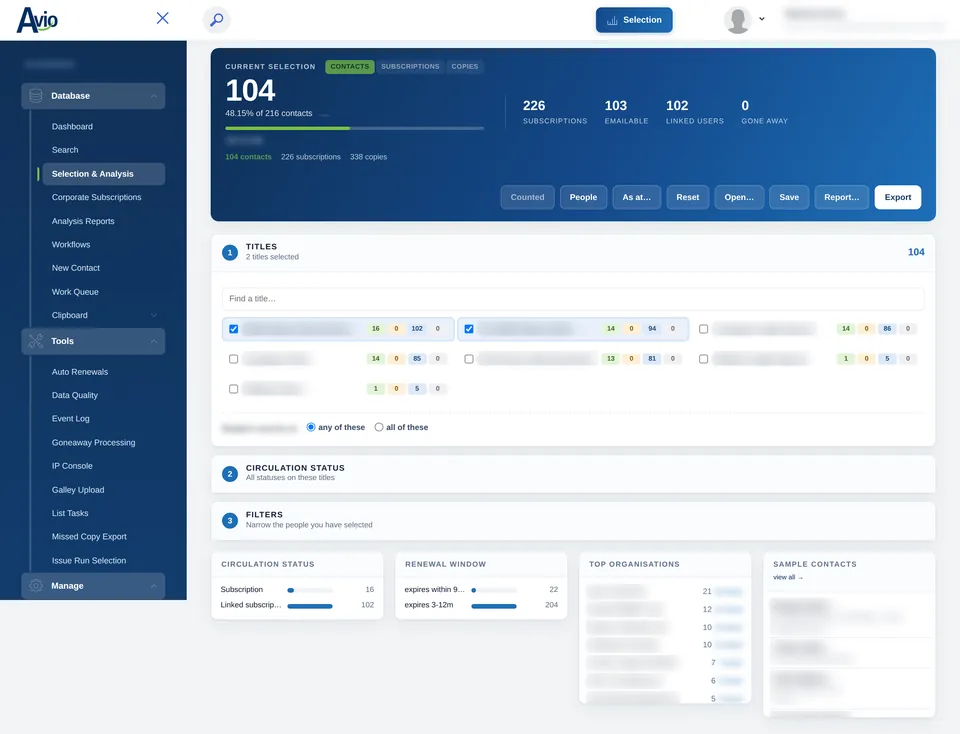Check title with counts 13, 0, 81

point(468,359)
